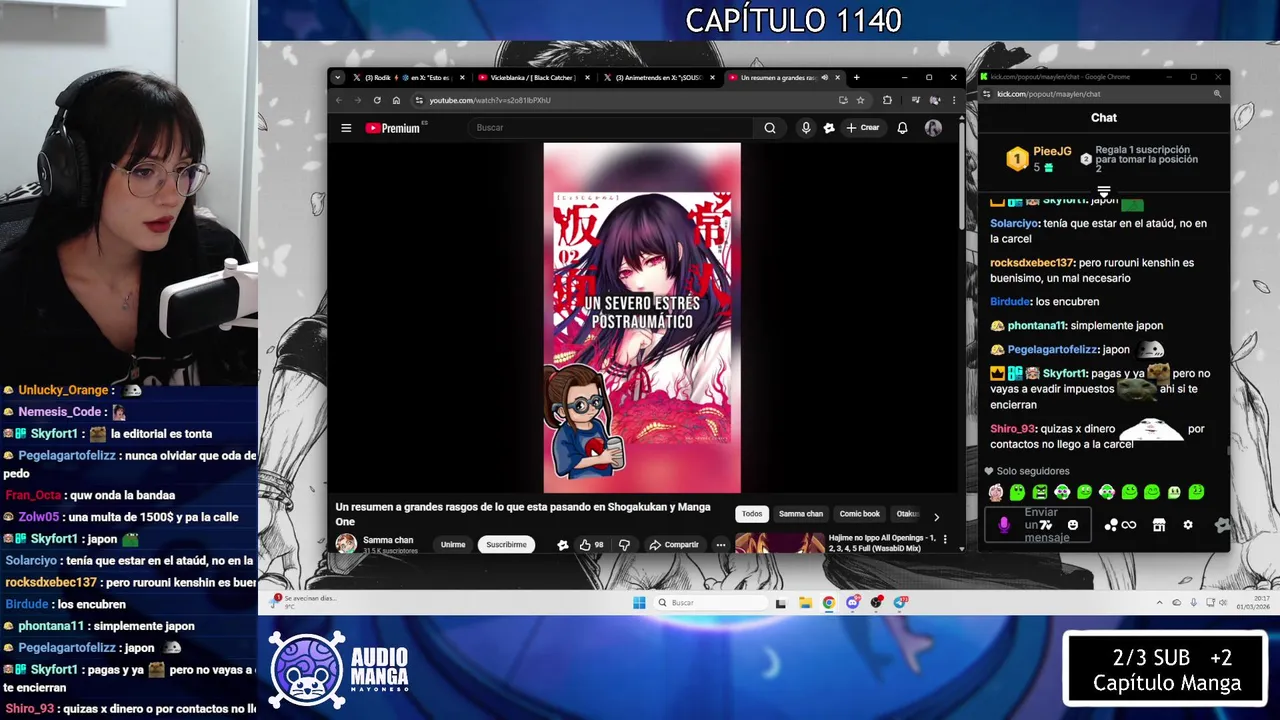Open Hajime no Ippo All Openings thumbnail

(779, 543)
